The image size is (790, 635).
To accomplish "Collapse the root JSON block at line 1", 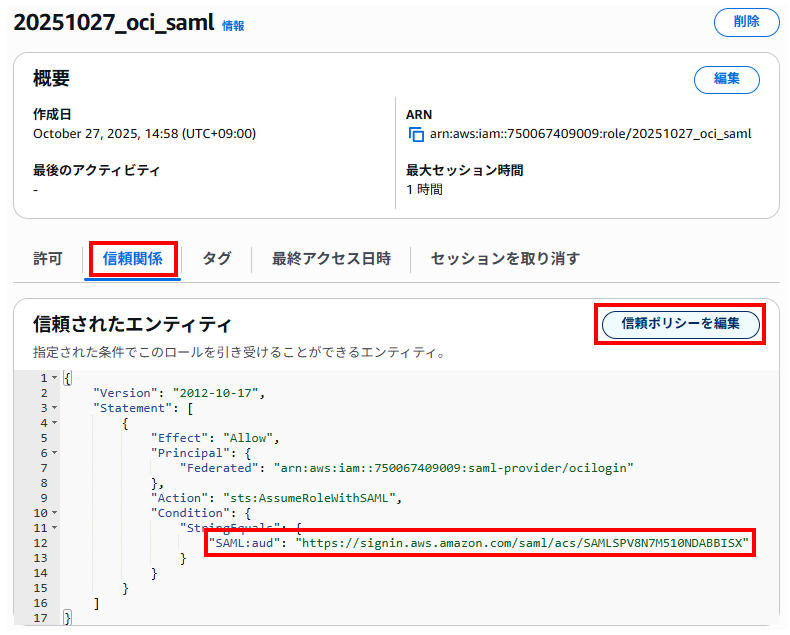I will coord(54,378).
